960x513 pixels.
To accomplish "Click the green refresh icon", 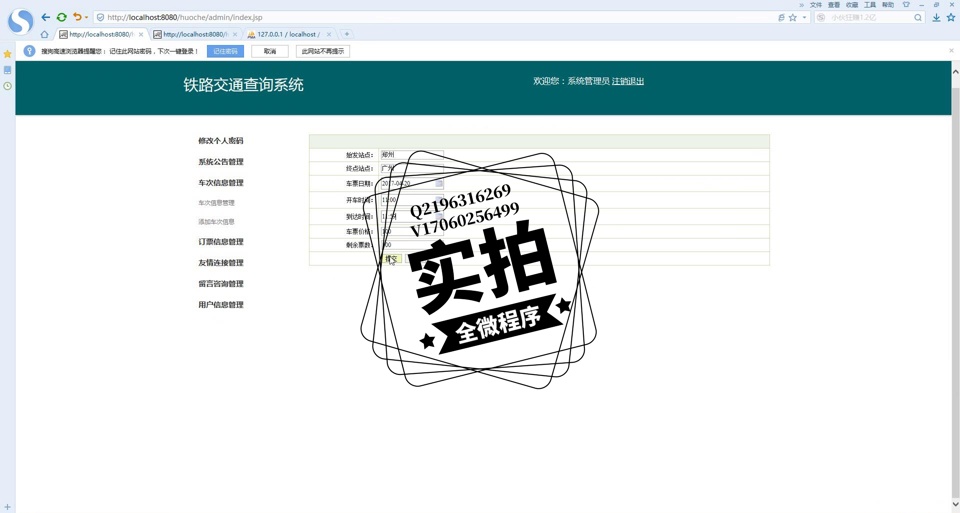I will coord(62,17).
